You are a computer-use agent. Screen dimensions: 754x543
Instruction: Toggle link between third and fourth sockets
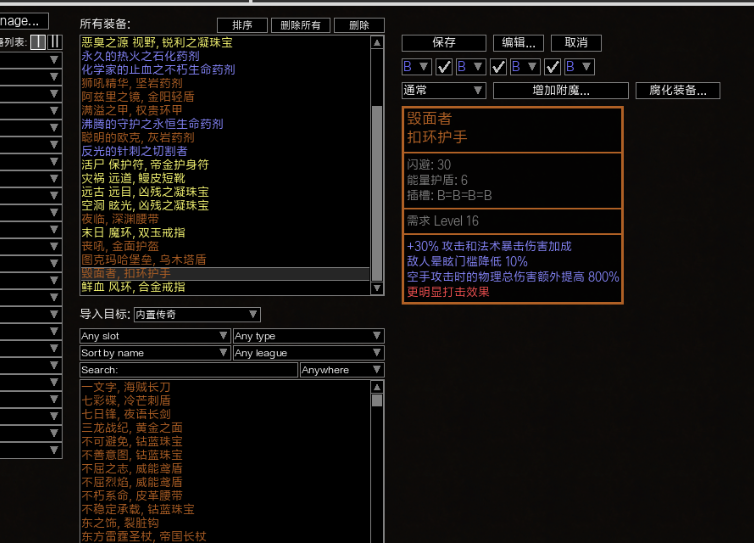tap(553, 67)
